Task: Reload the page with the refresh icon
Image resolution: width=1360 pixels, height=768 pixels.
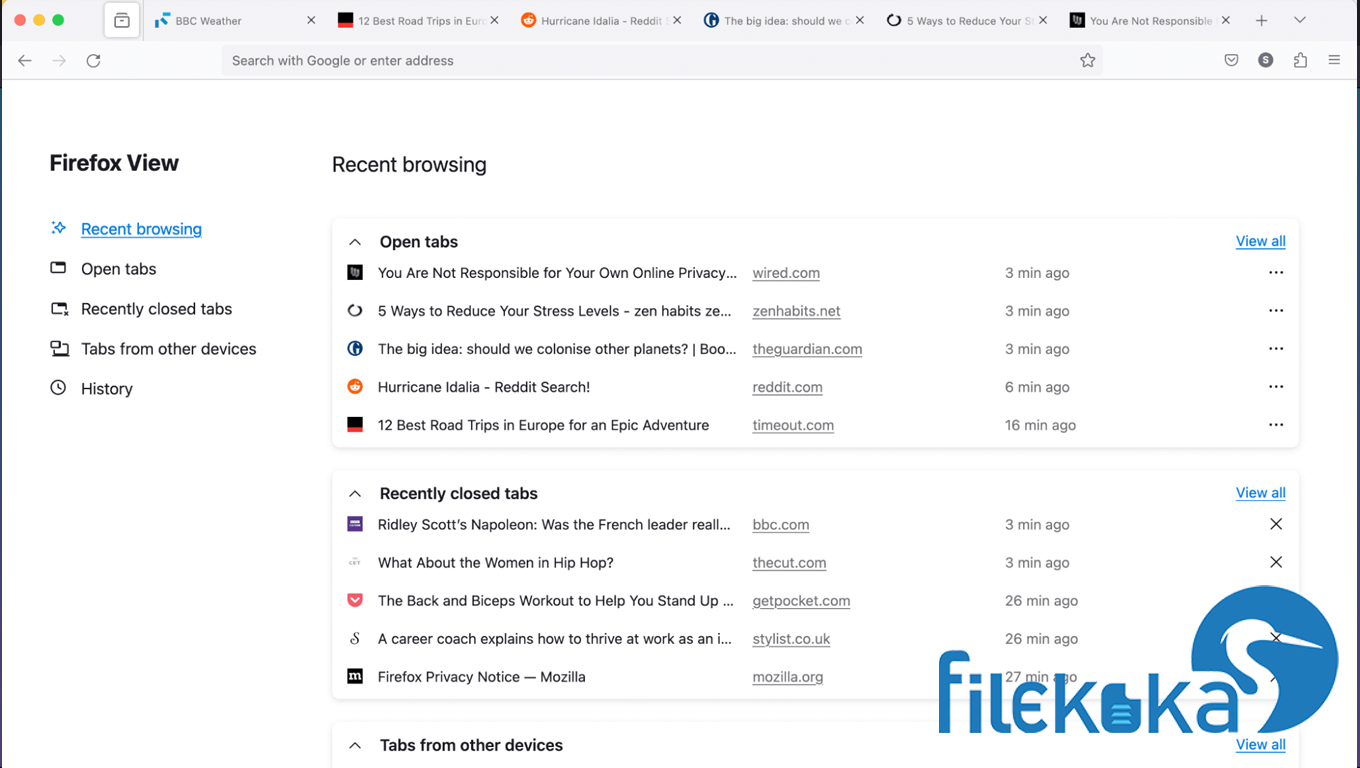Action: [x=93, y=61]
